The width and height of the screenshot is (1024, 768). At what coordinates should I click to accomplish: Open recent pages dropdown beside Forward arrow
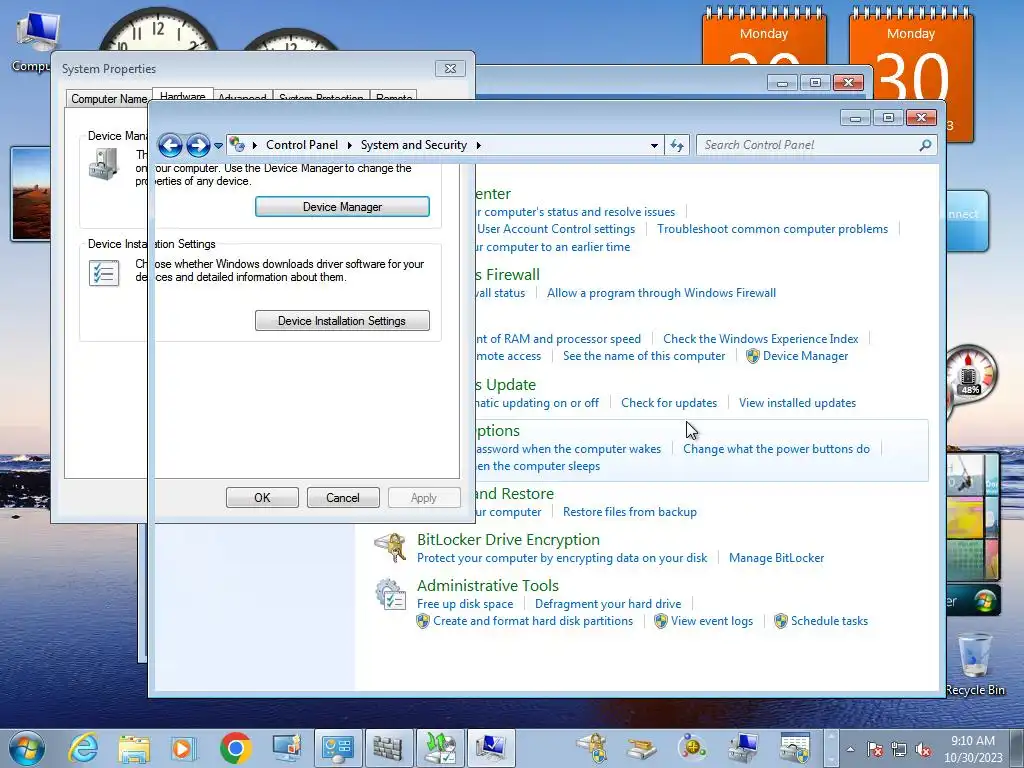pos(218,146)
